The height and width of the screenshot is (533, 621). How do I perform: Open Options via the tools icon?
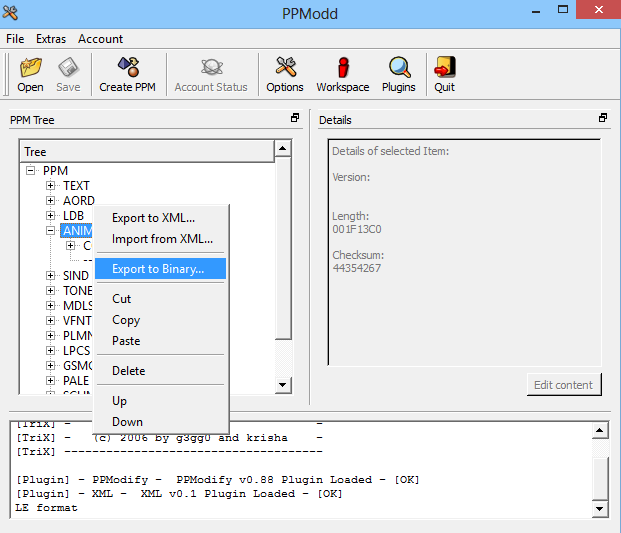(286, 67)
